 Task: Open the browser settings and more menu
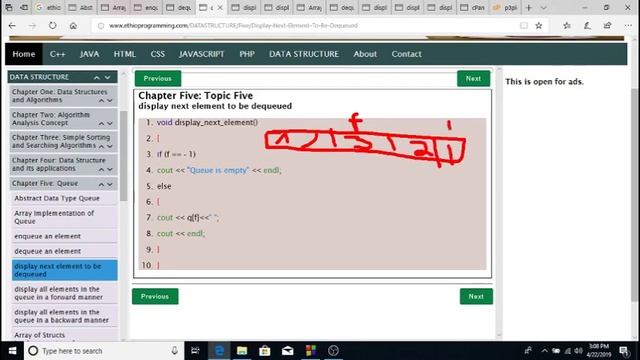628,25
